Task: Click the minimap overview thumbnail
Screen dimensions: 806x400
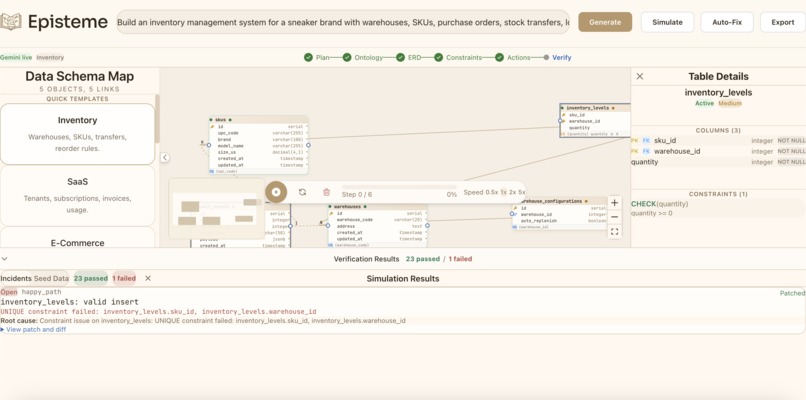Action: (216, 208)
